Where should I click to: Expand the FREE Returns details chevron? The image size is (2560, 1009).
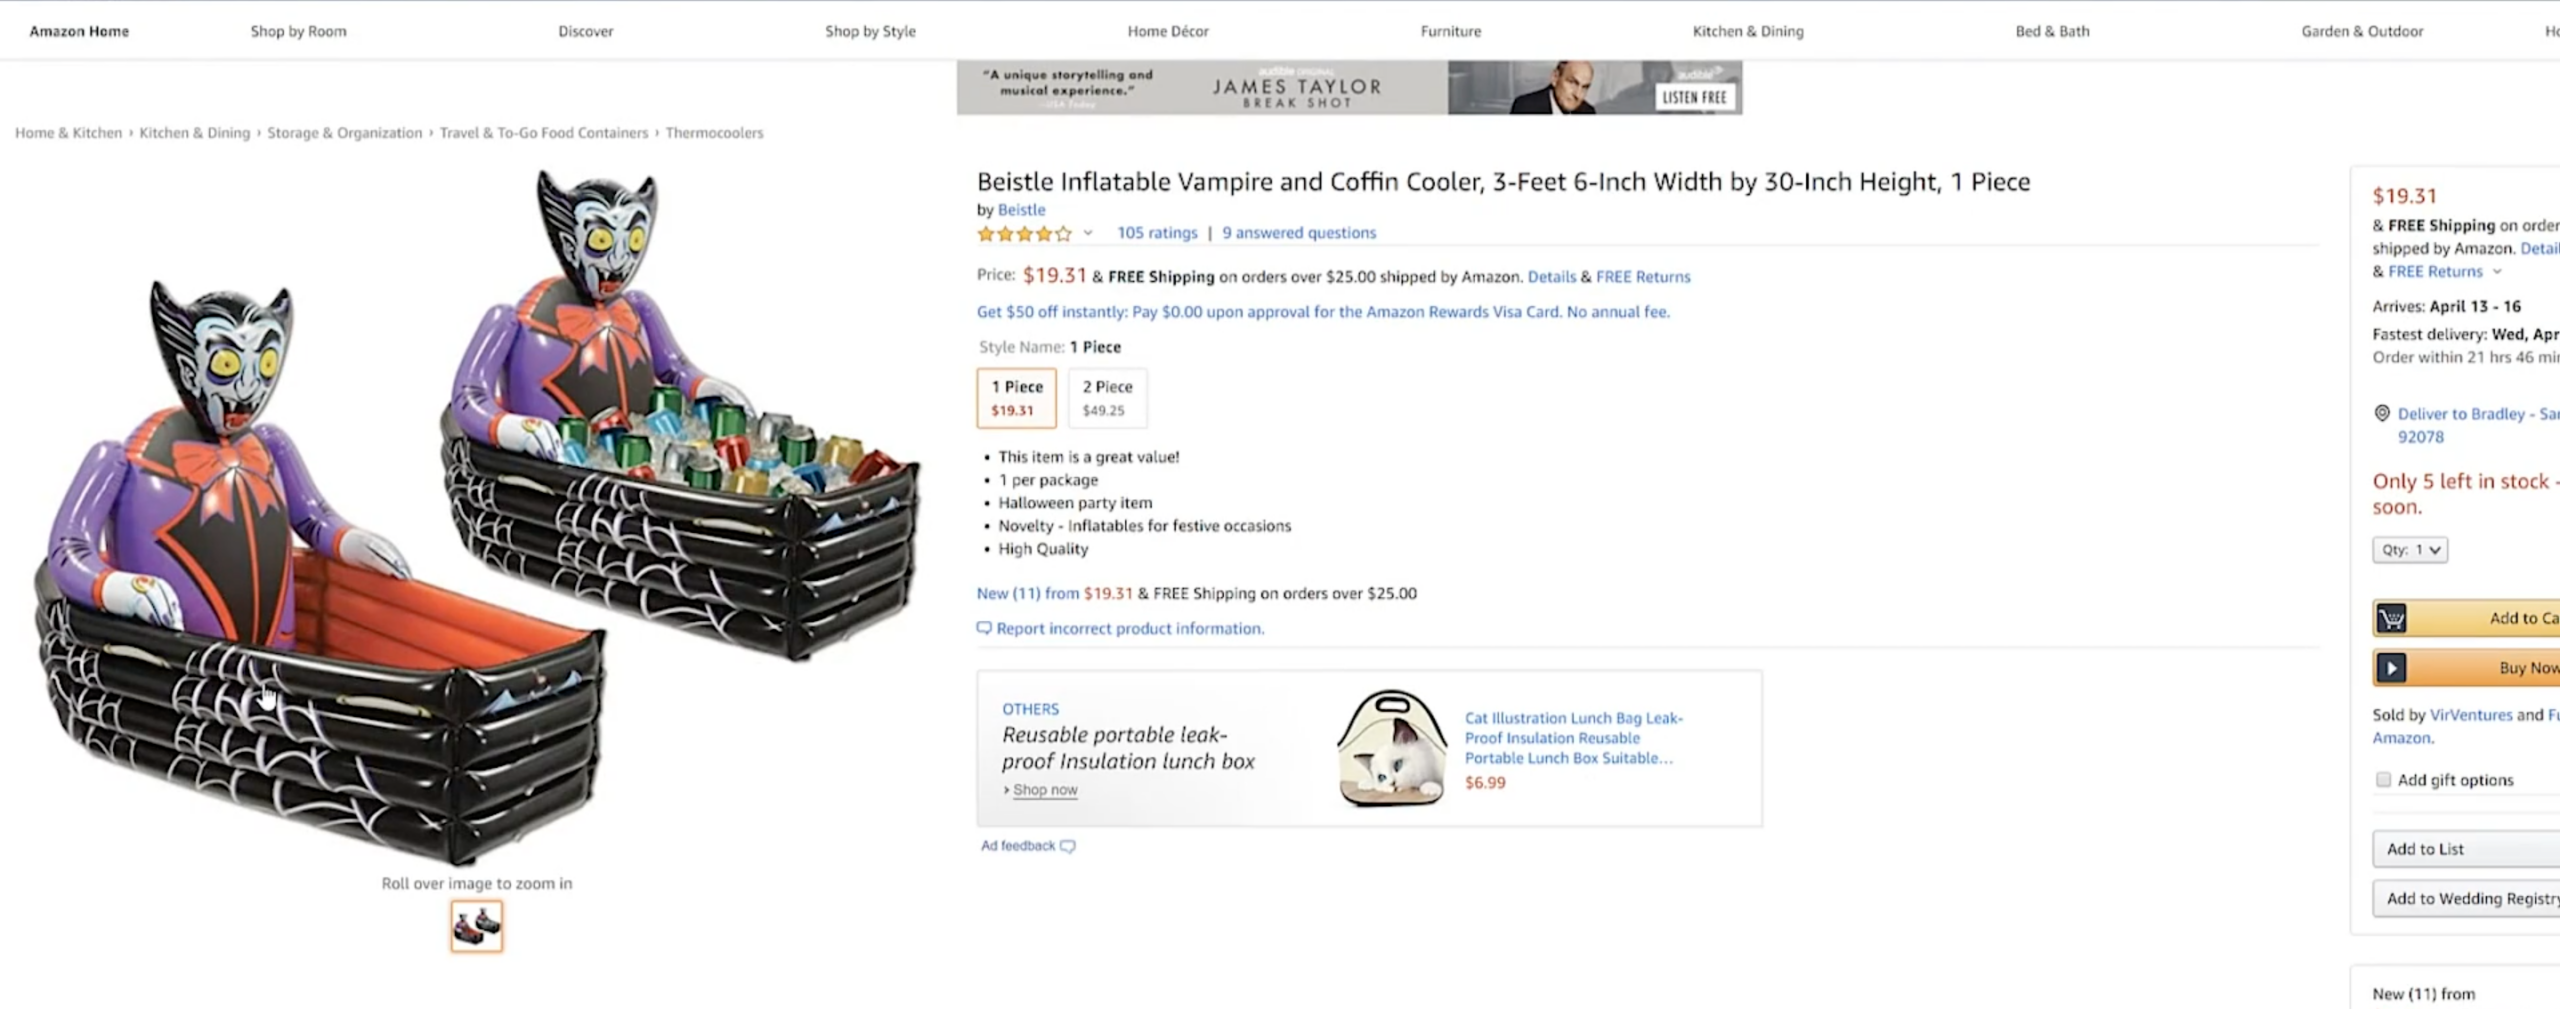pyautogui.click(x=2497, y=272)
